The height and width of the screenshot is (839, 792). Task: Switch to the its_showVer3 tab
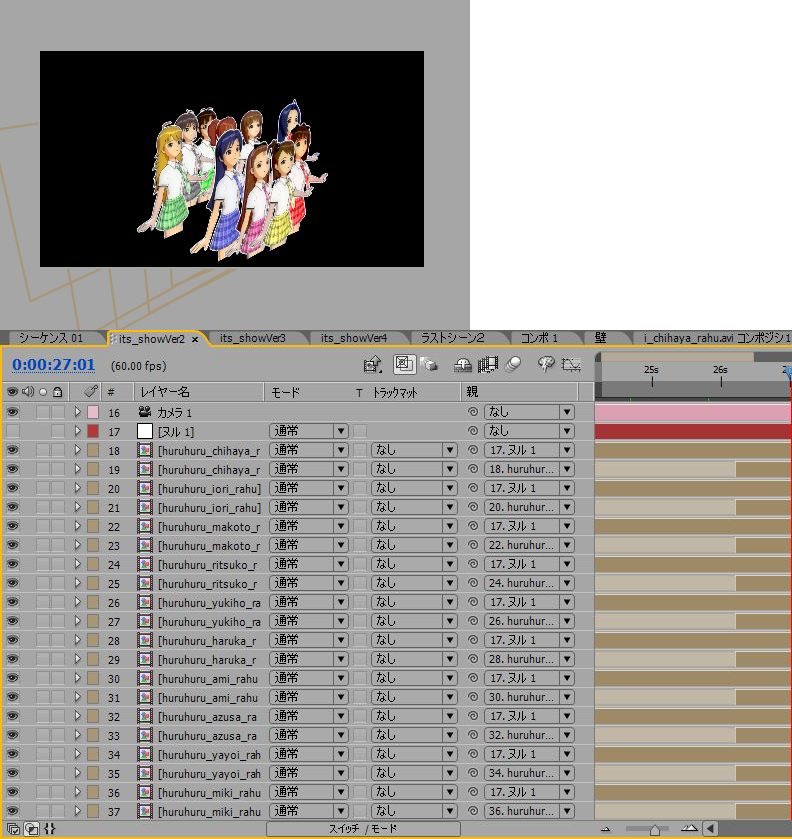pos(253,338)
